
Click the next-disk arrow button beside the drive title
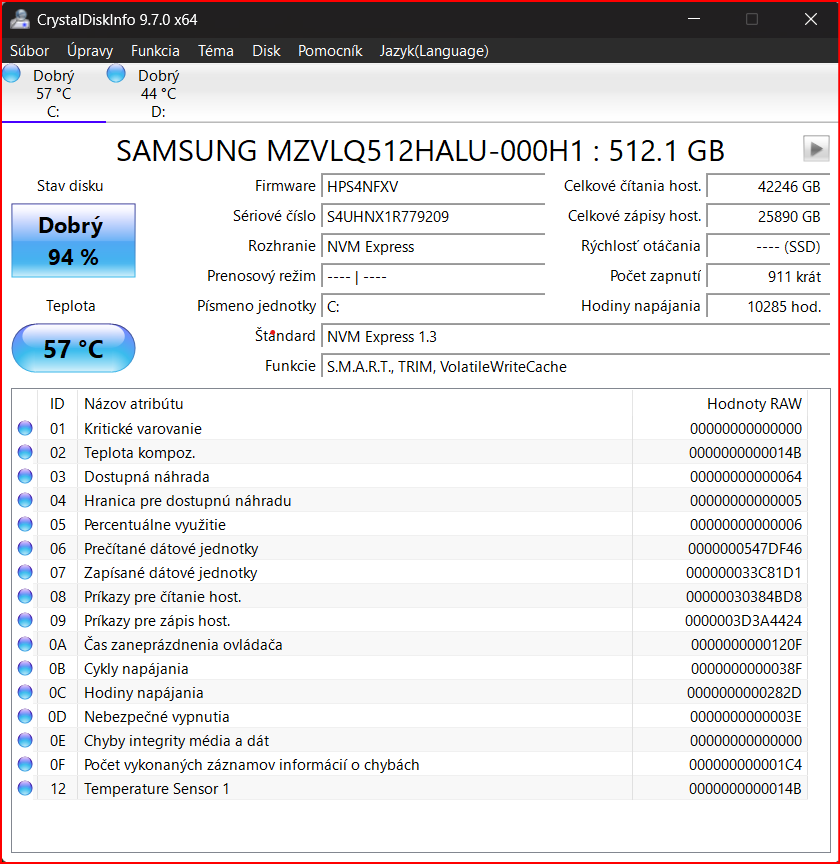click(818, 149)
